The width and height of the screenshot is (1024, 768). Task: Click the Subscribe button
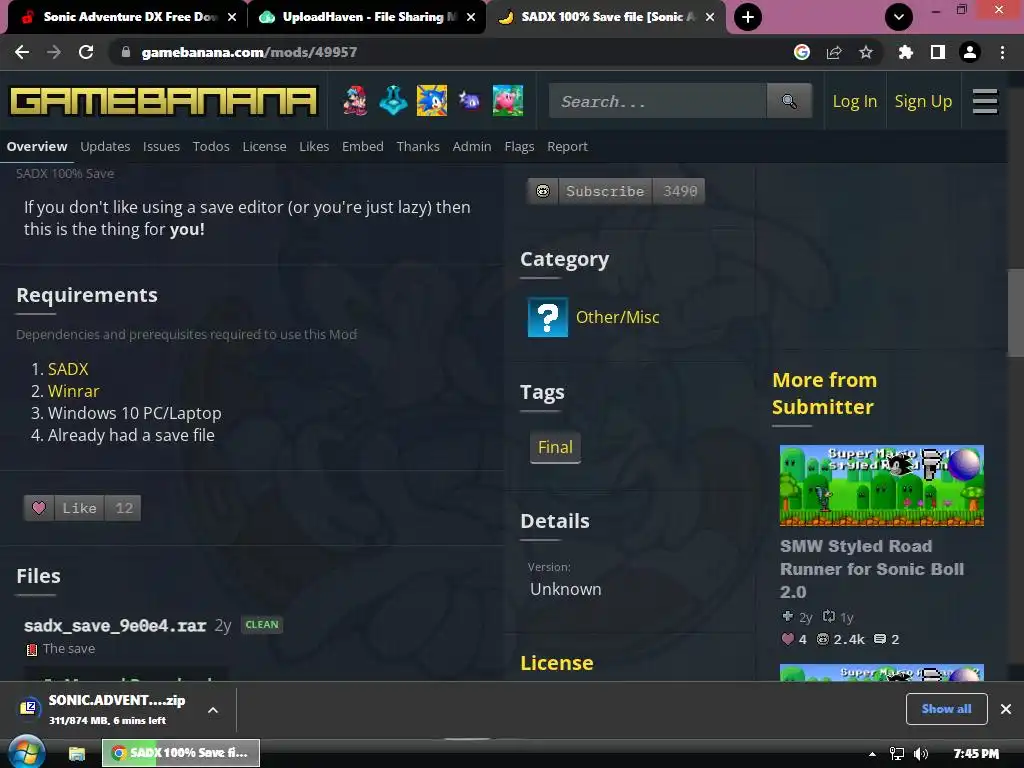605,191
